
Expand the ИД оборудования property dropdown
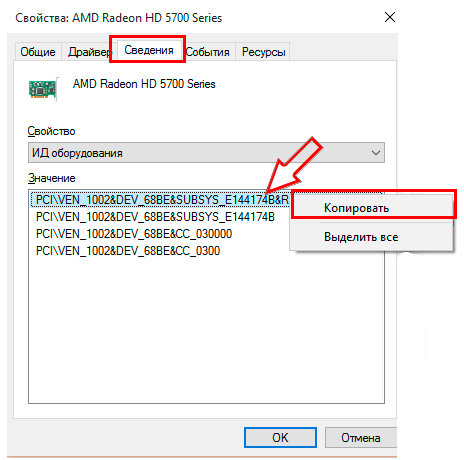point(206,153)
